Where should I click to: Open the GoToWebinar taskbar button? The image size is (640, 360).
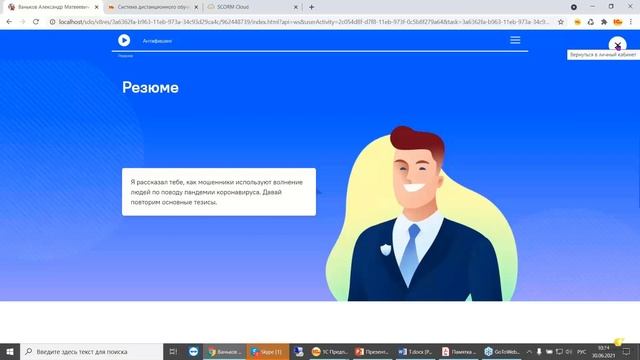click(502, 351)
